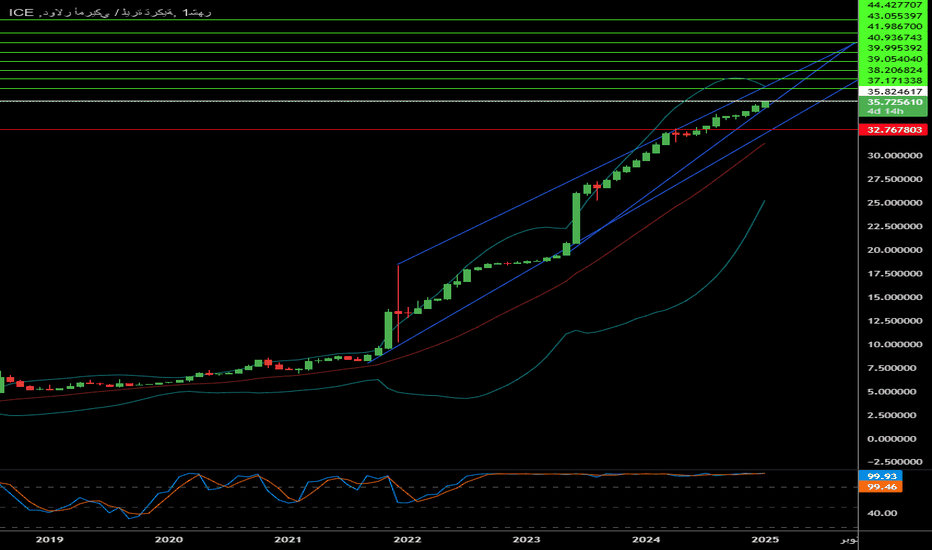Select the 43.055397 price level label
This screenshot has height=550, width=932.
coord(895,15)
